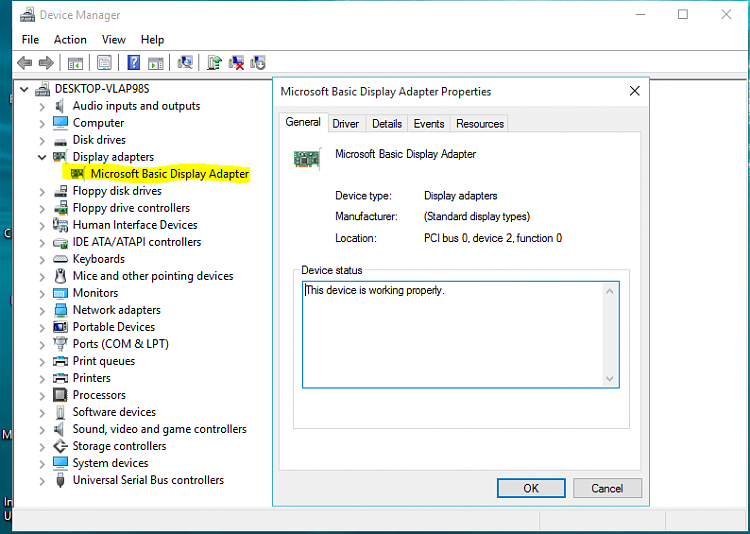Select the DESKTOP-VLAP98S computer name

pos(102,89)
